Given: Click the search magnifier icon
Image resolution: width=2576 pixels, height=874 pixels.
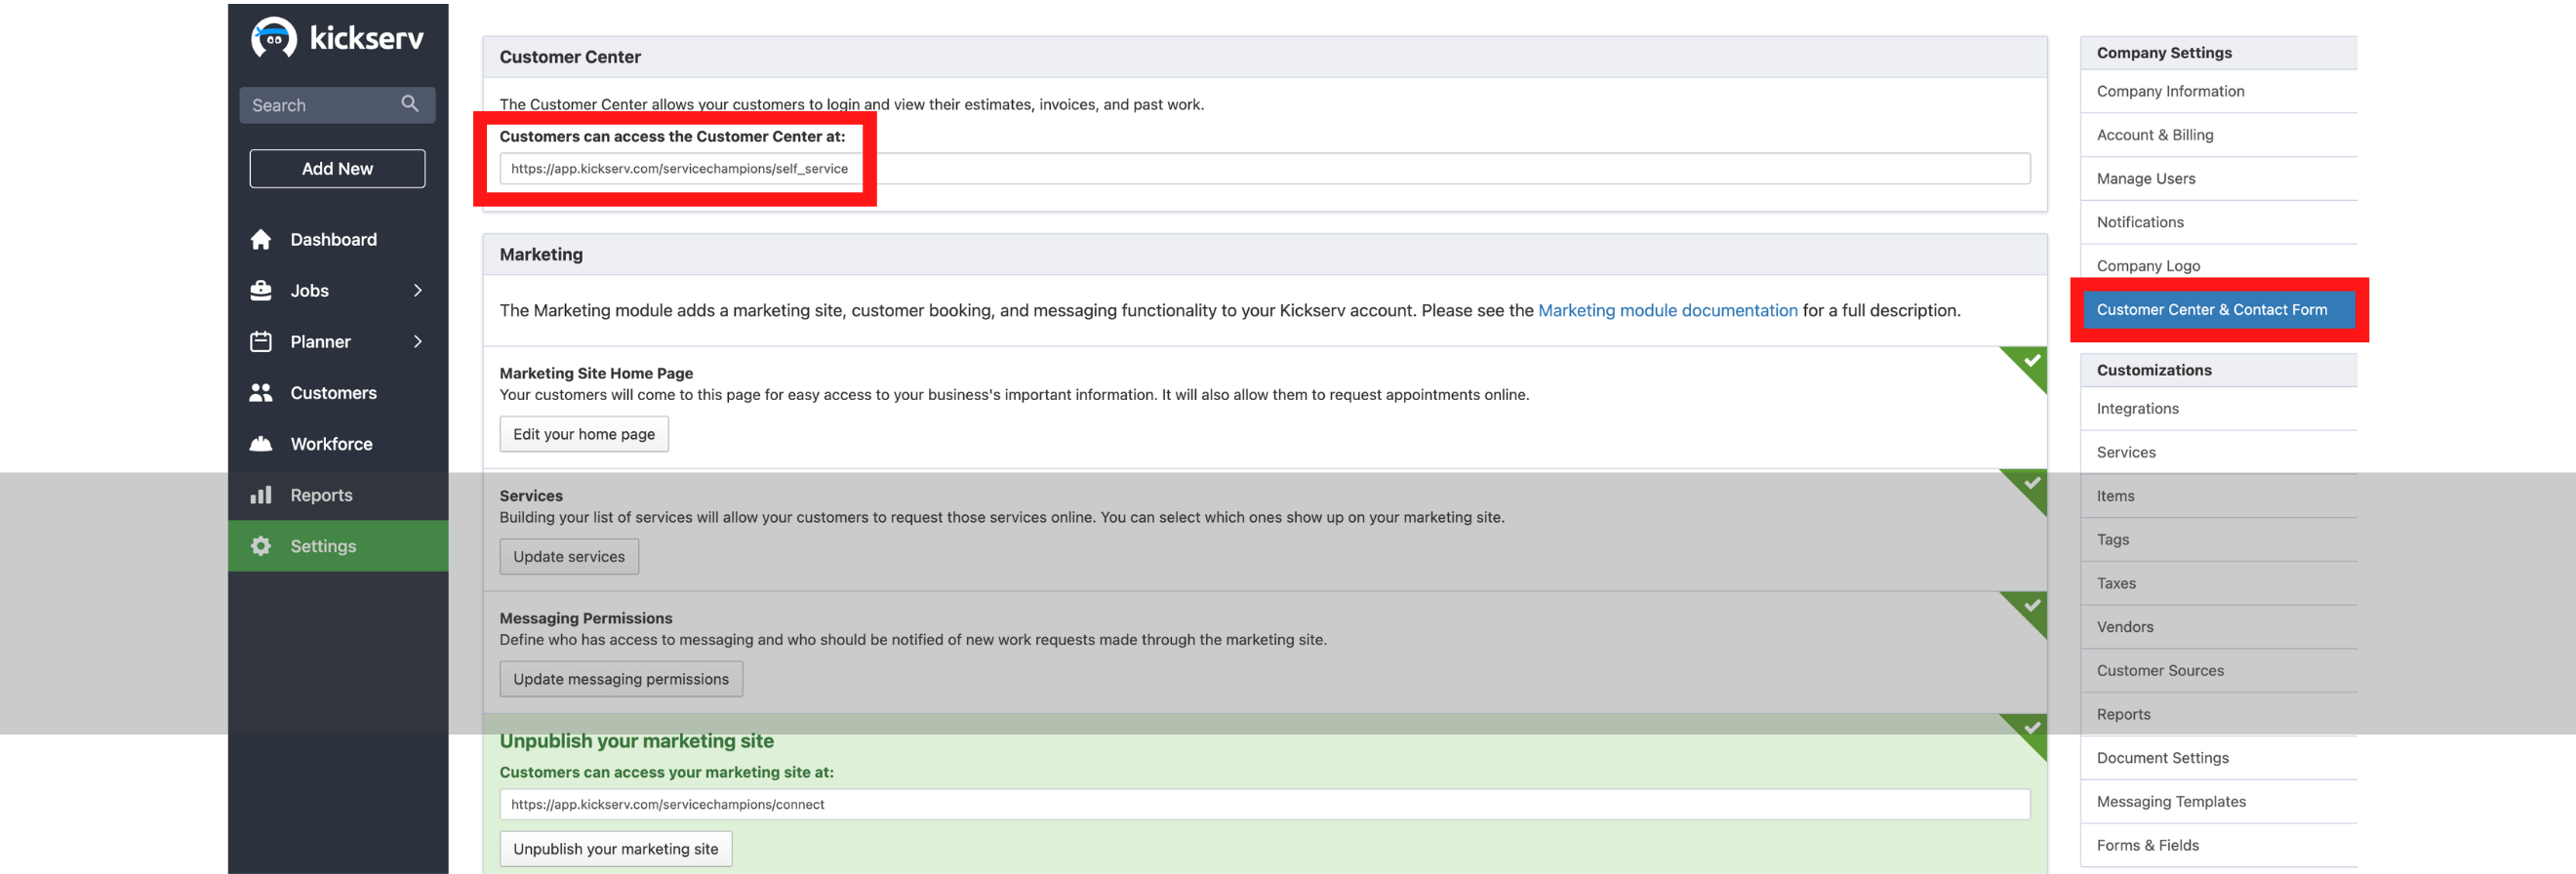Looking at the screenshot, I should pyautogui.click(x=410, y=104).
